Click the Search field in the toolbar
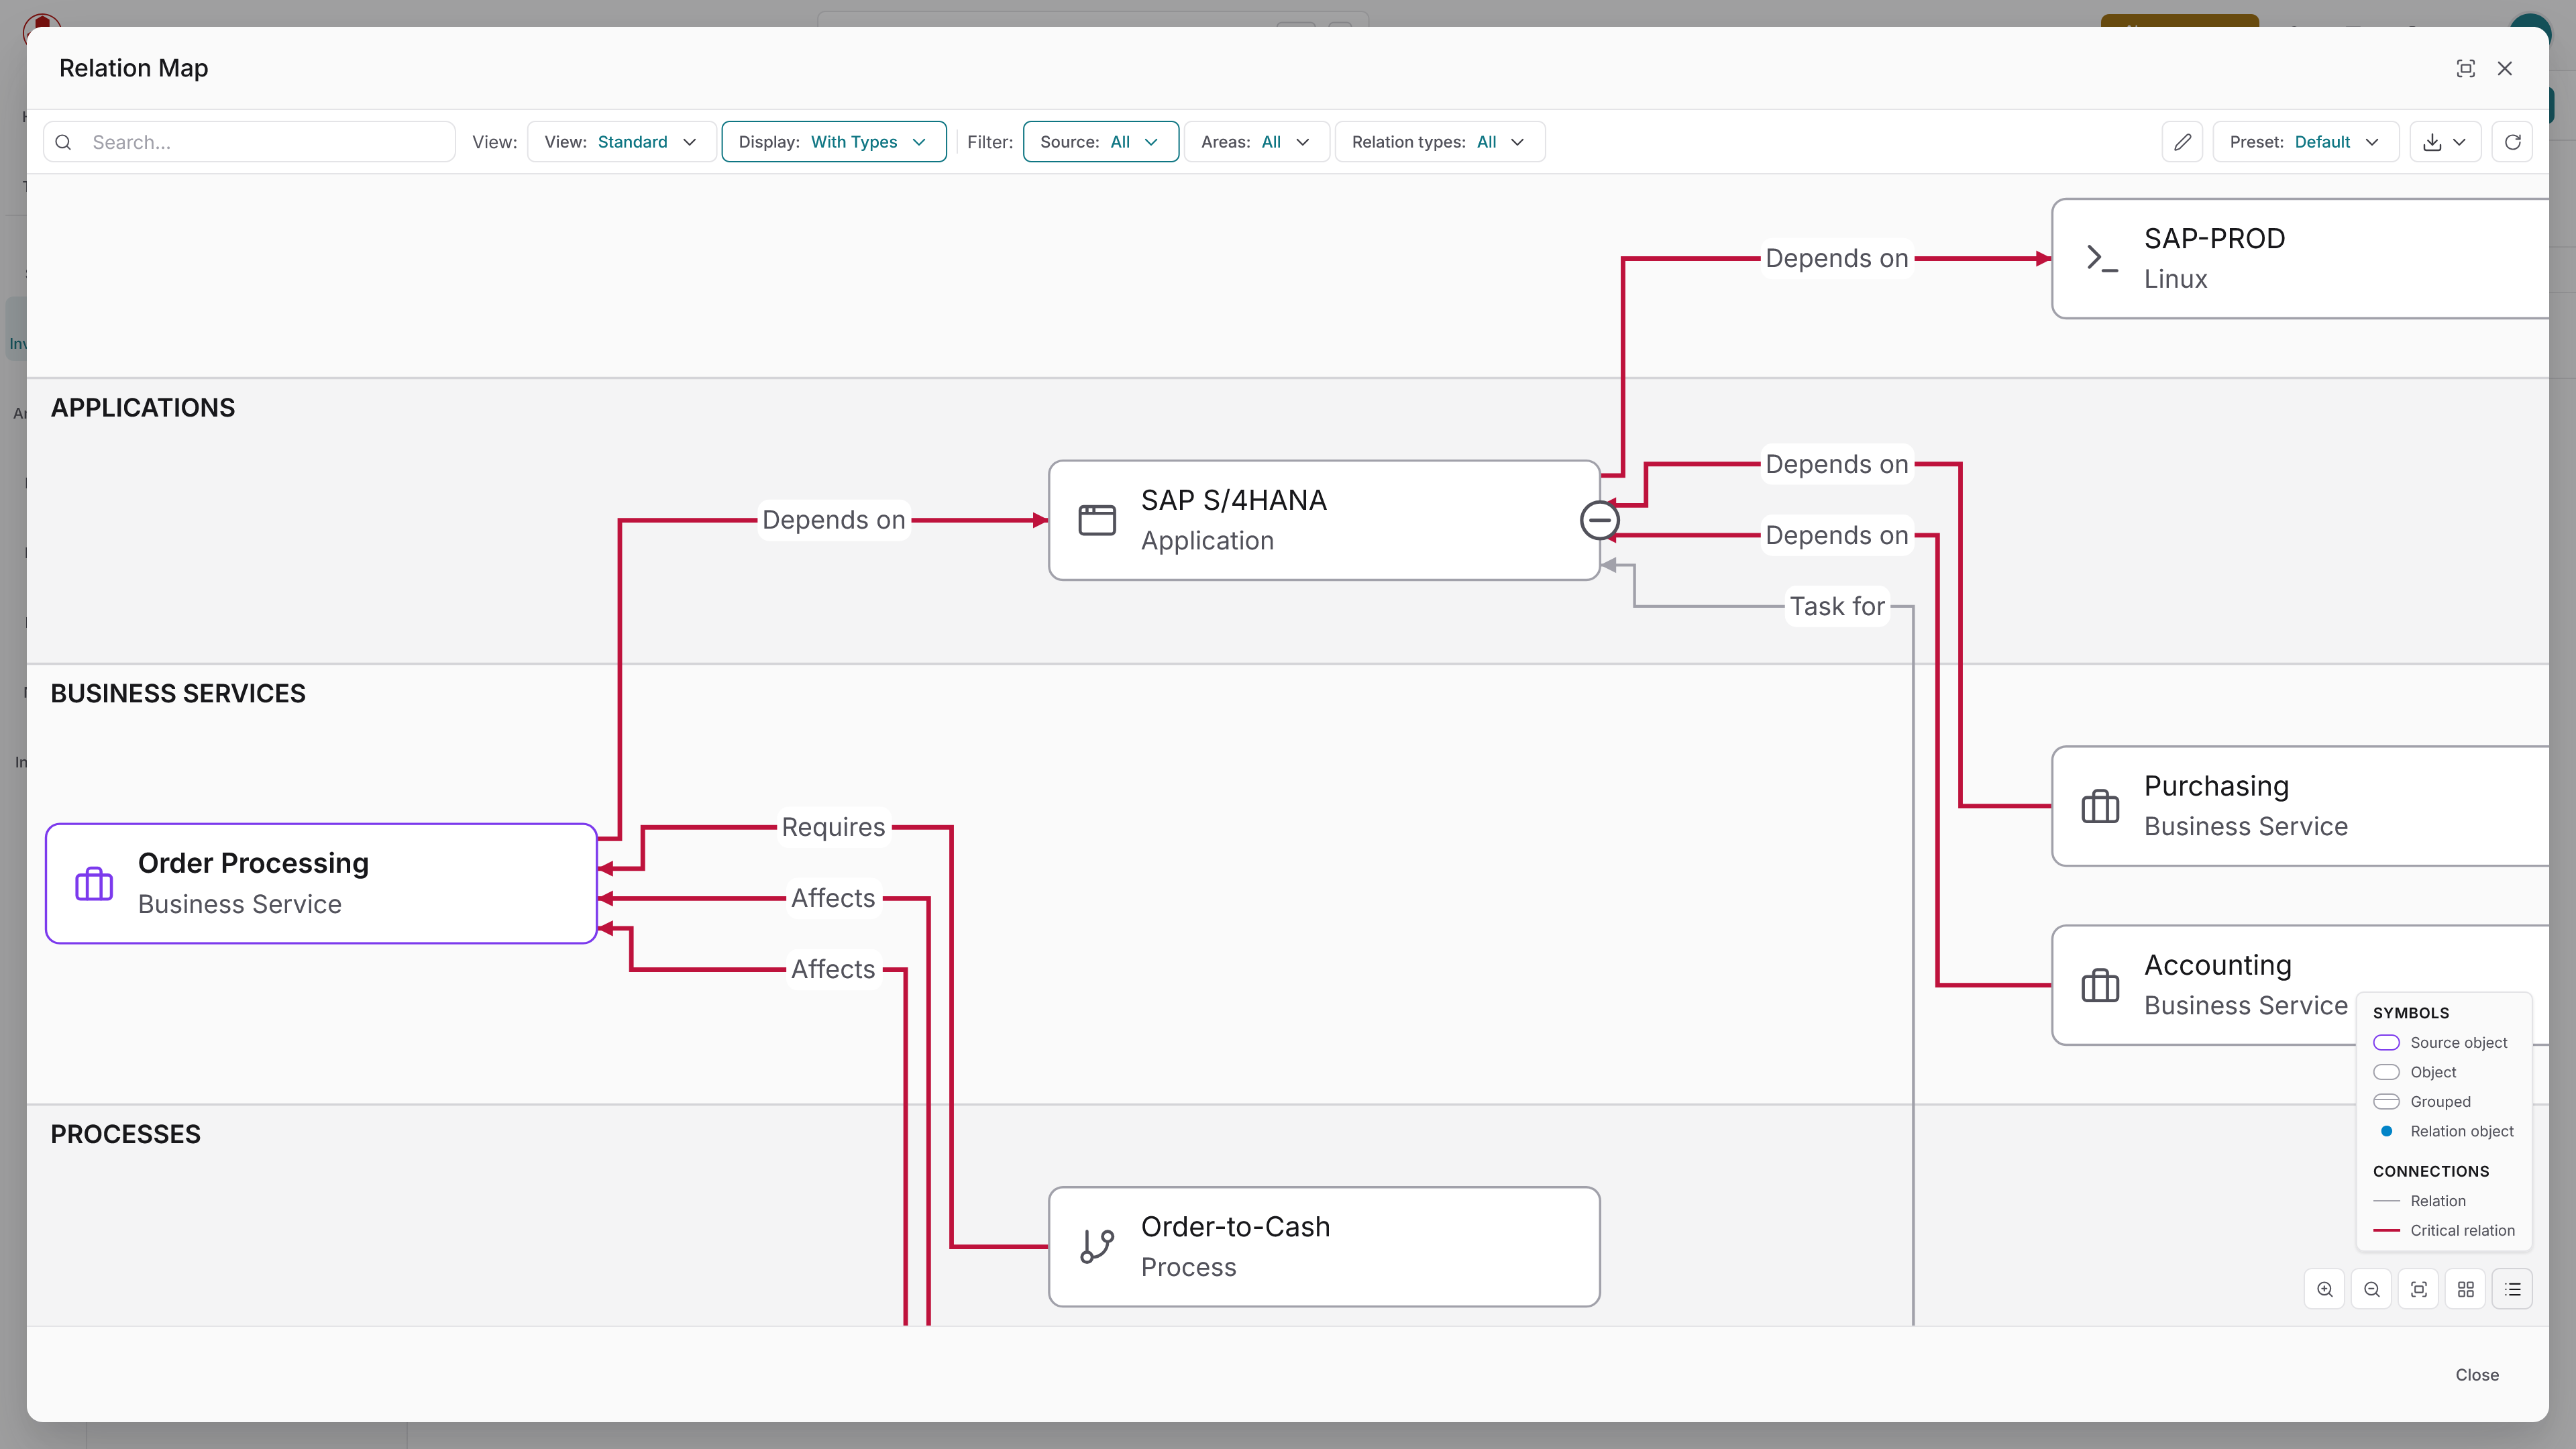2576x1449 pixels. [x=249, y=142]
